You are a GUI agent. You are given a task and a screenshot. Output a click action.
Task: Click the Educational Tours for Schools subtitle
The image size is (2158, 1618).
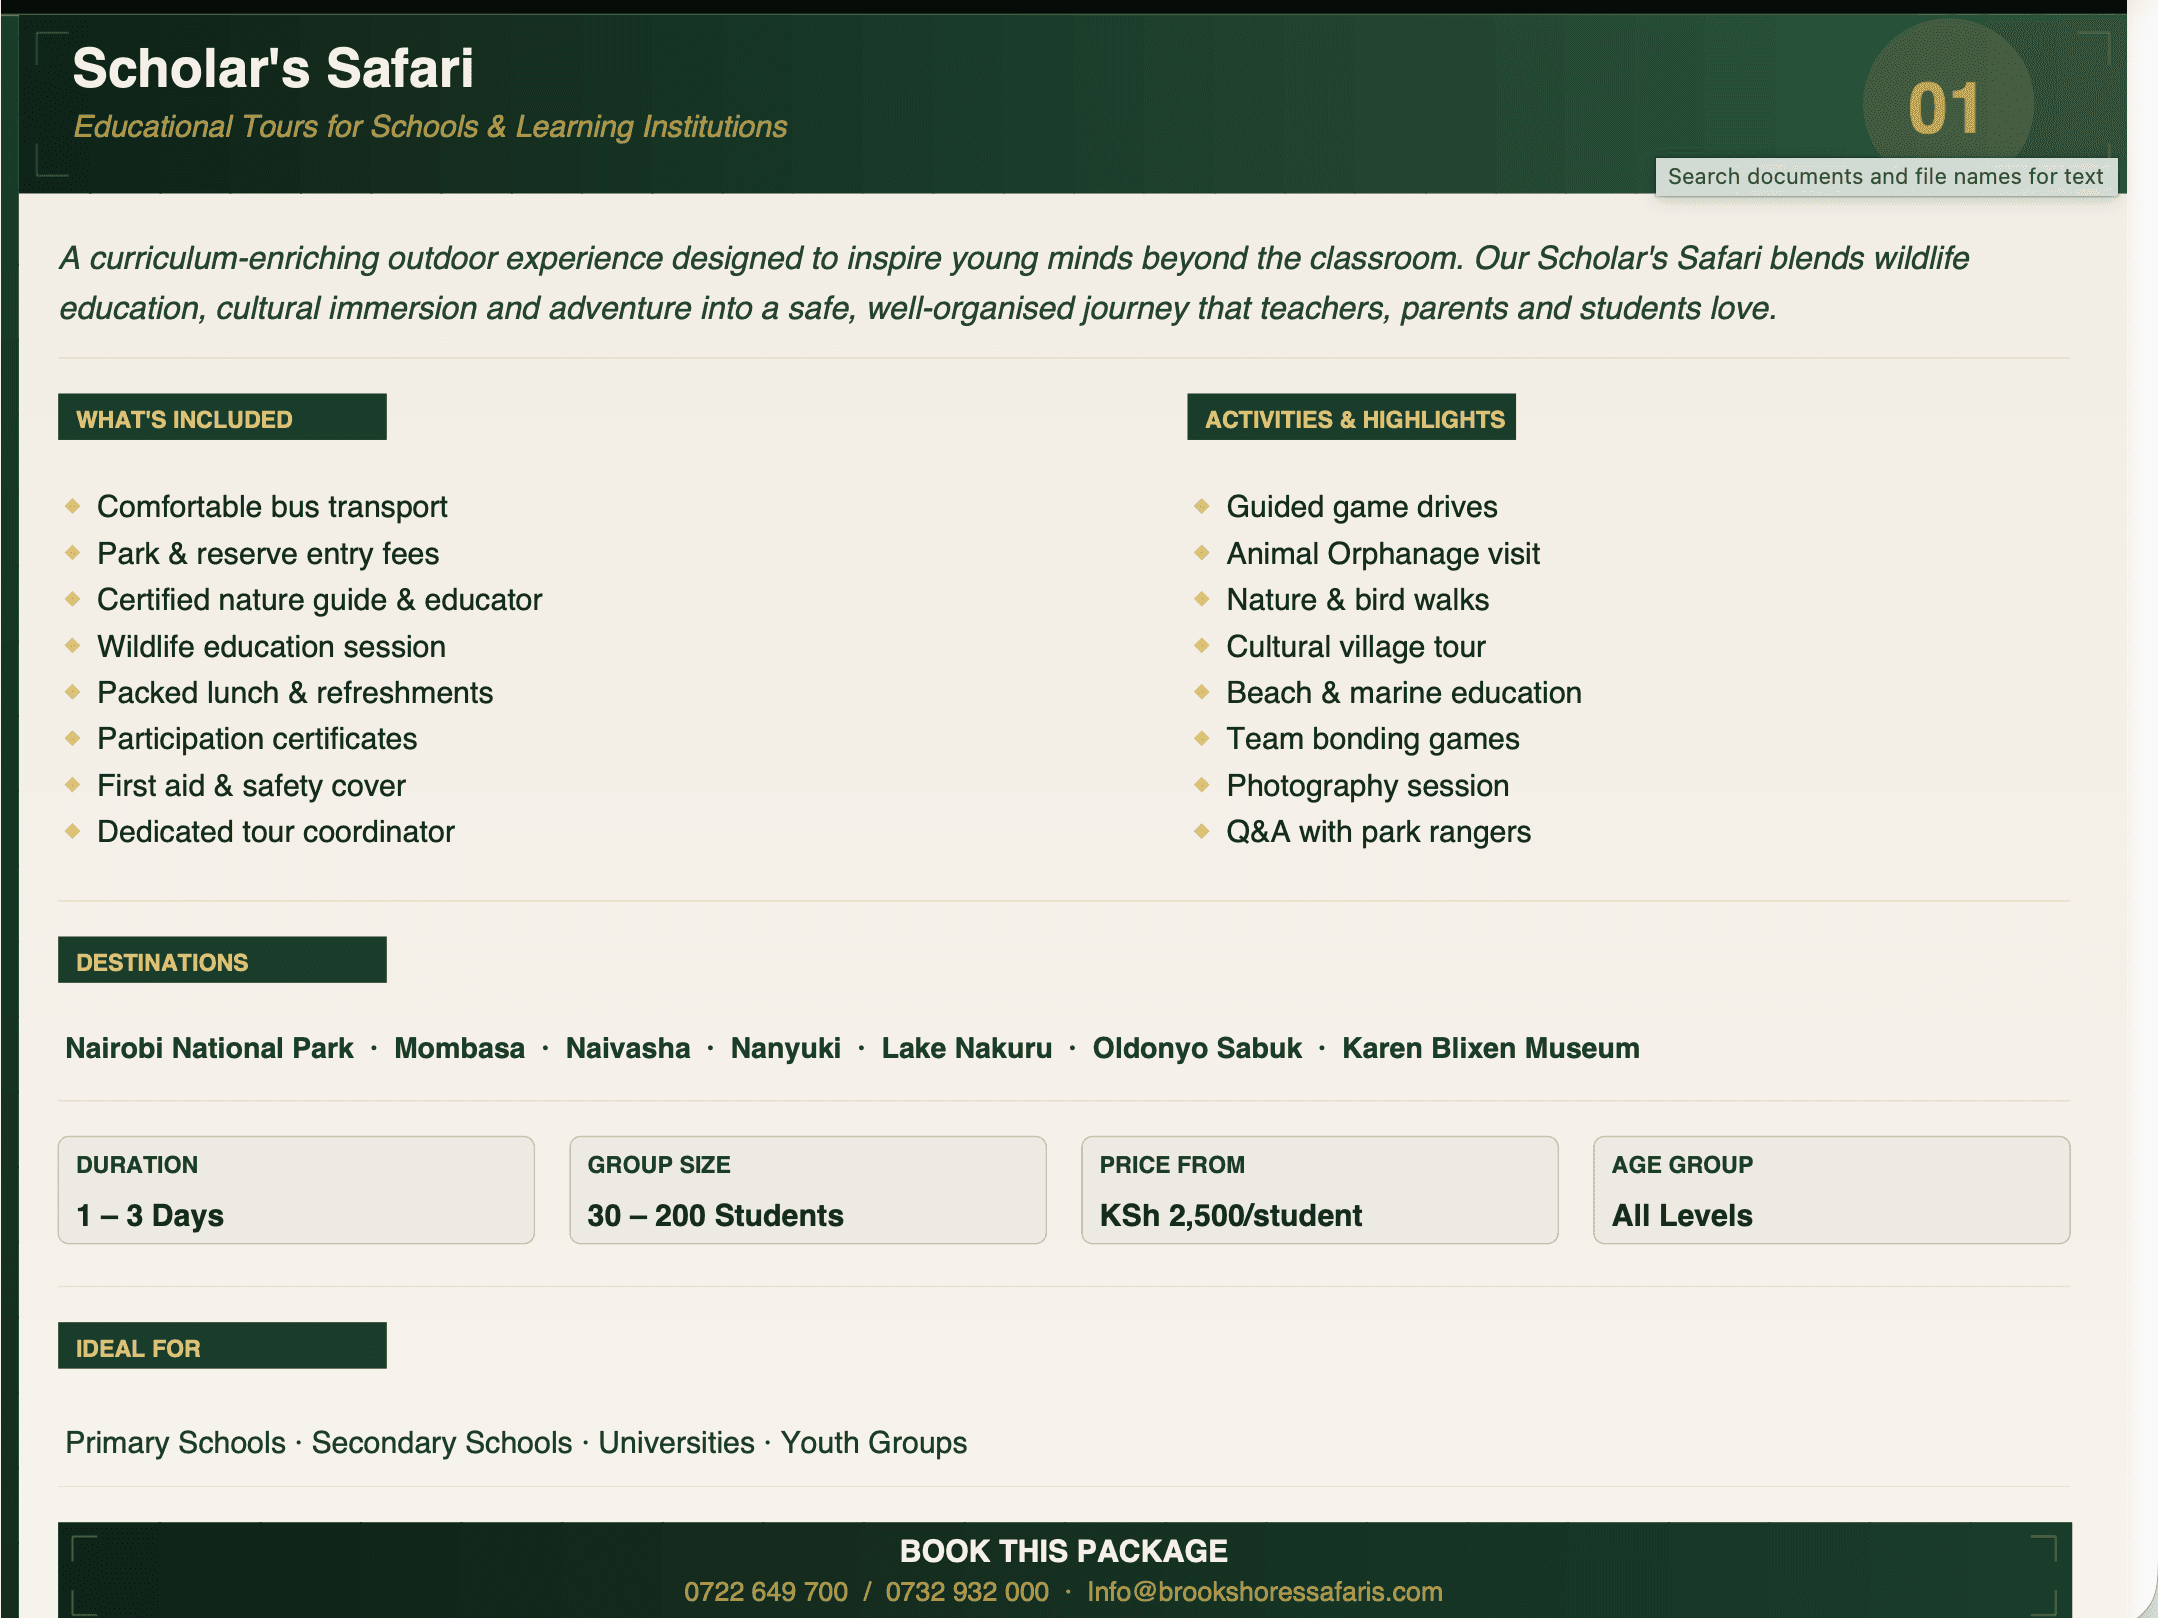[430, 127]
